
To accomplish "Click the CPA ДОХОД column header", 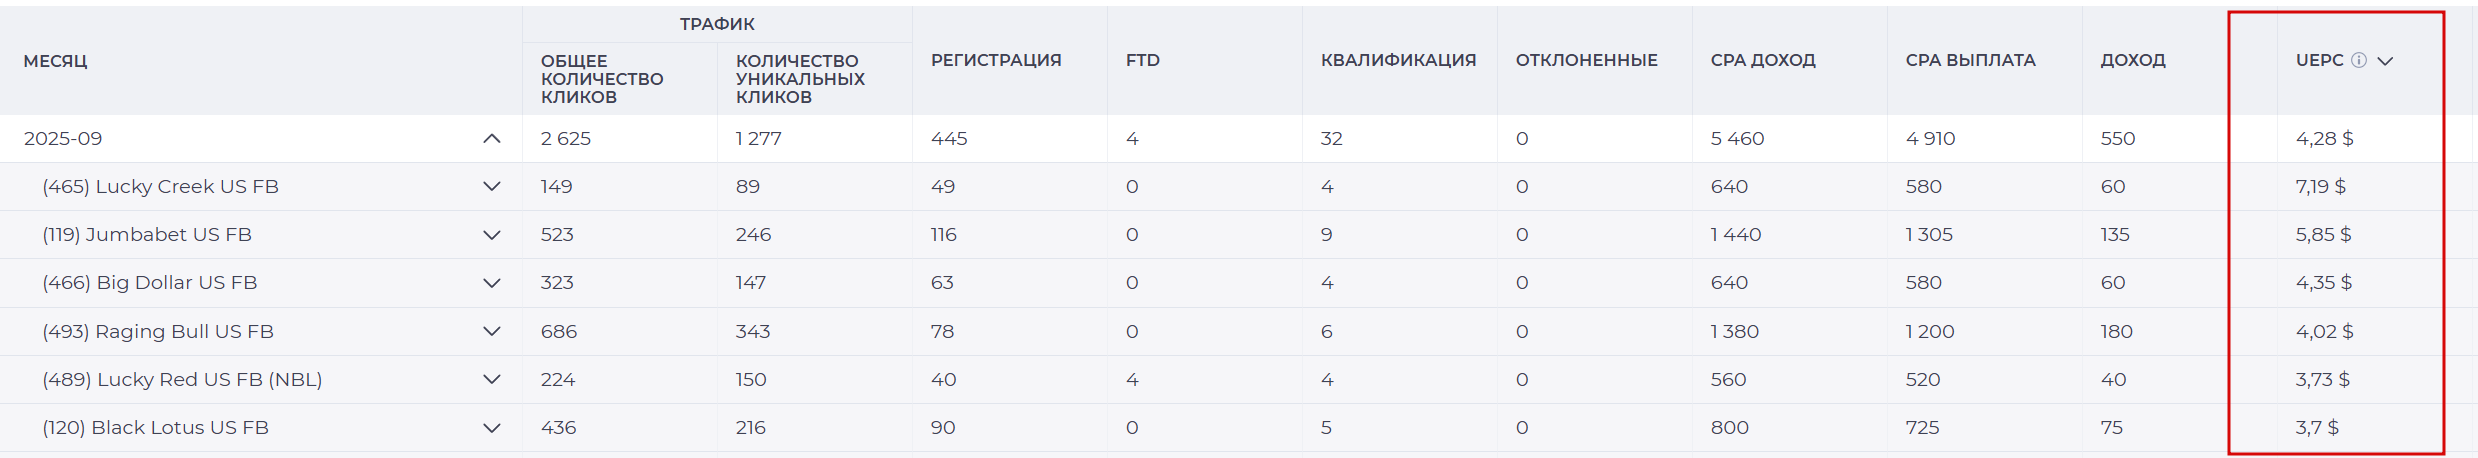I will pyautogui.click(x=1763, y=60).
